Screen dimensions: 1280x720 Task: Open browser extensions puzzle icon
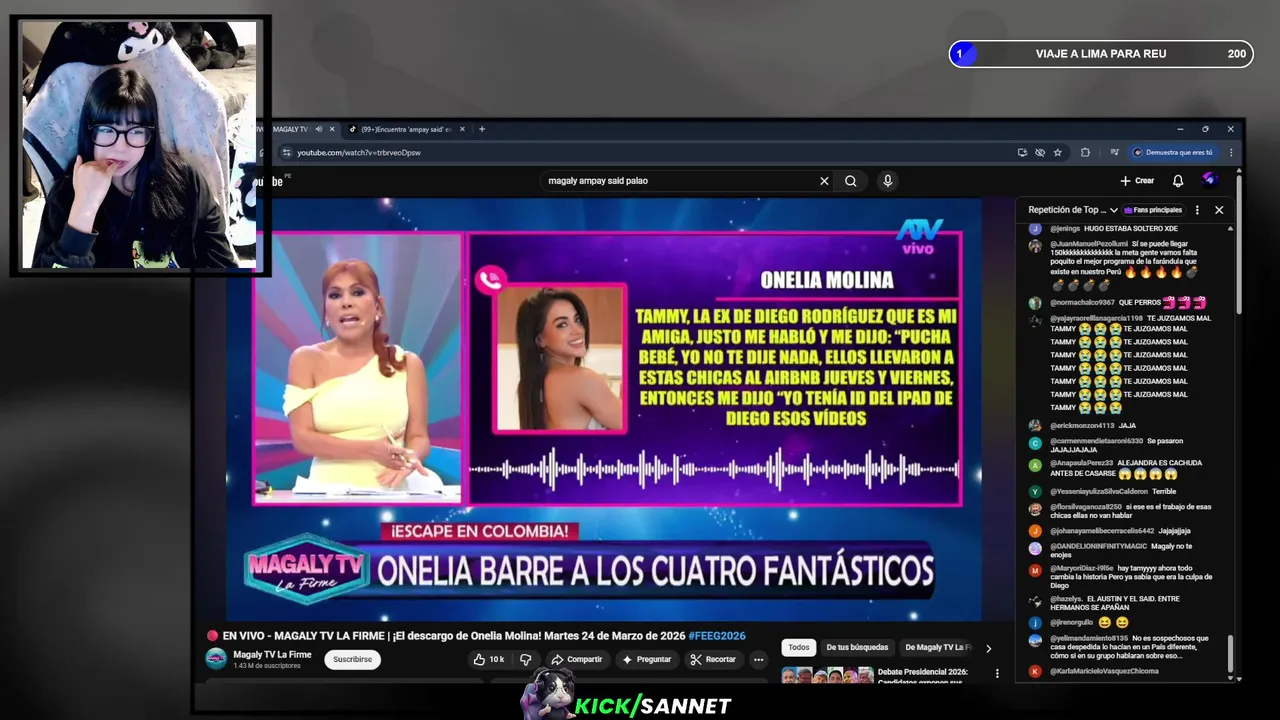pos(1085,153)
